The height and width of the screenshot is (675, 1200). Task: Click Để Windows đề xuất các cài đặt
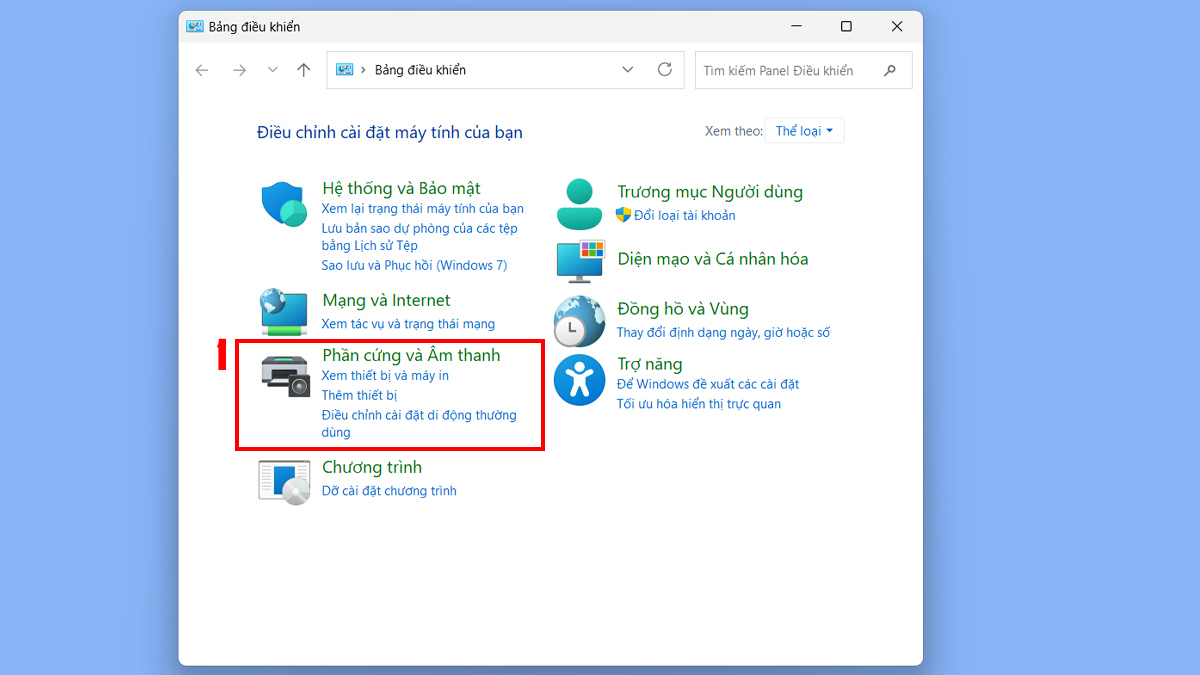pos(708,384)
